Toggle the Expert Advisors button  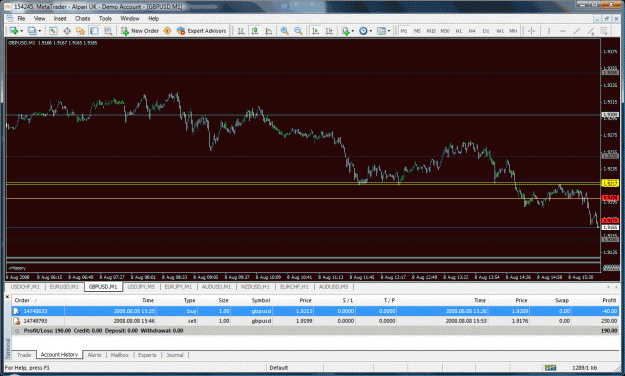[x=202, y=31]
